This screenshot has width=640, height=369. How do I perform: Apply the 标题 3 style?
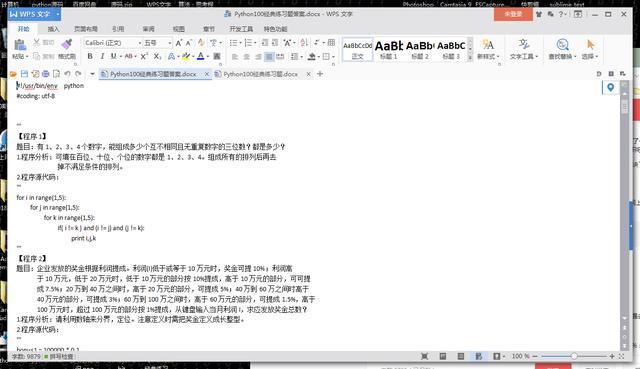(x=451, y=50)
